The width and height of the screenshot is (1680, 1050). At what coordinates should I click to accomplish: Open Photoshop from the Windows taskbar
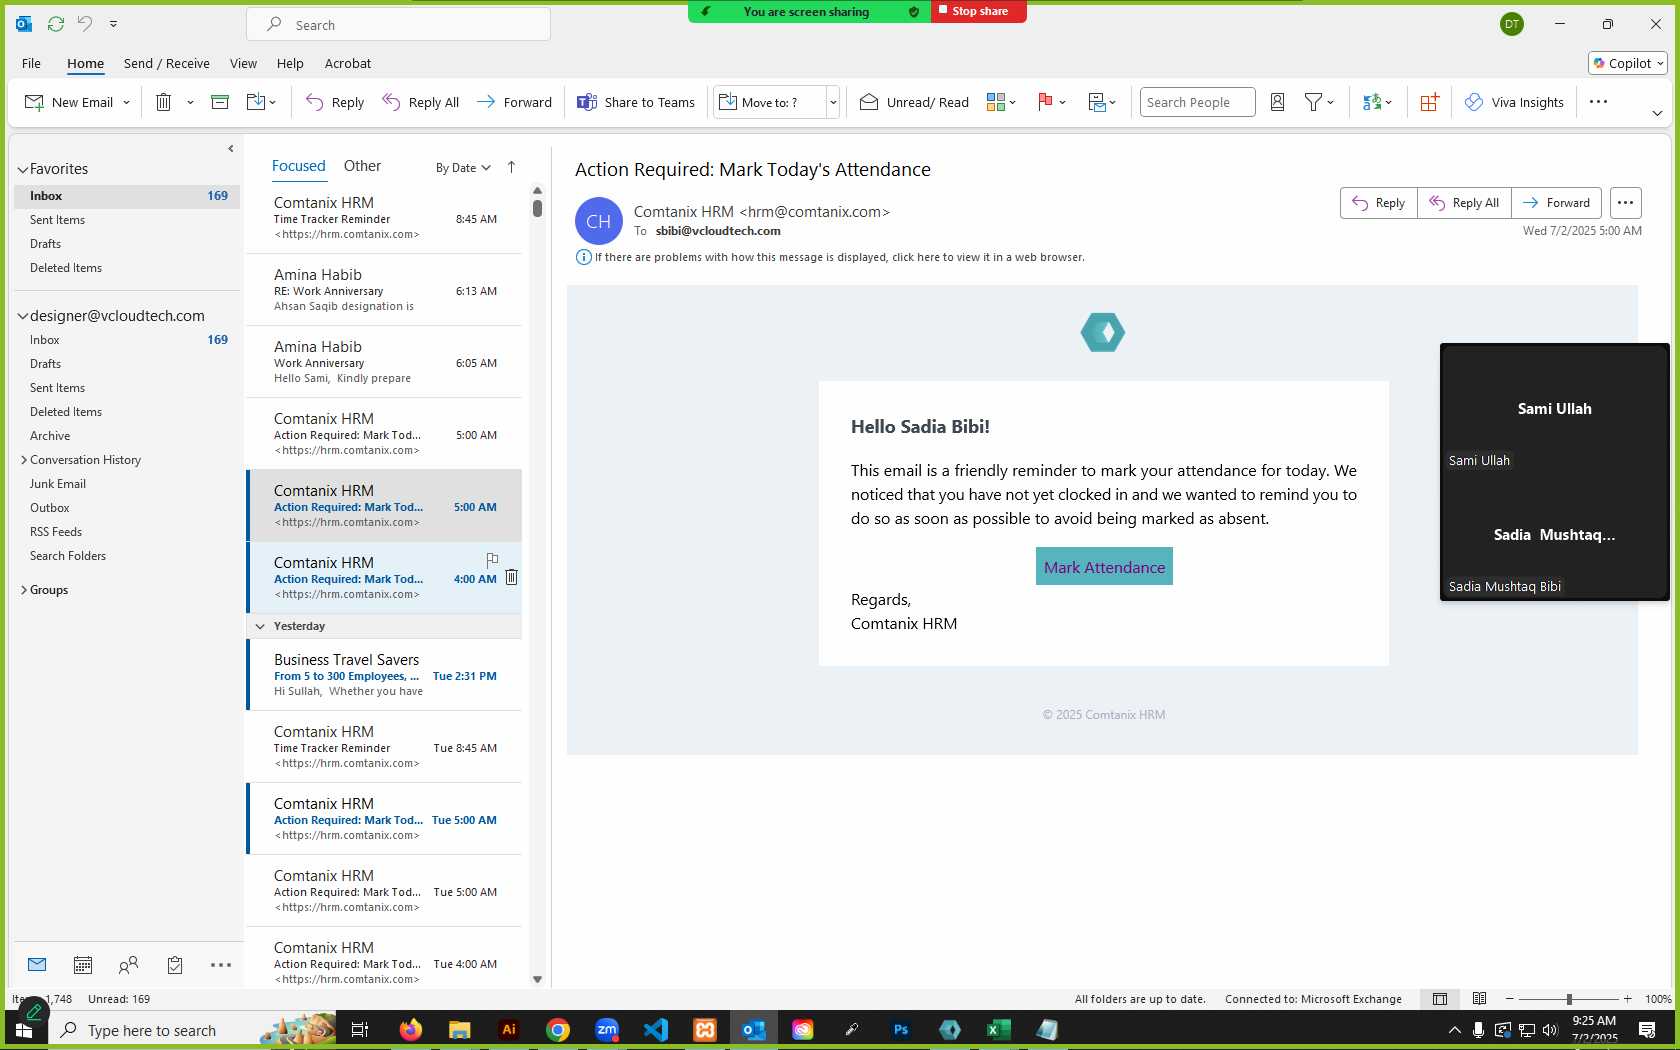pos(901,1030)
